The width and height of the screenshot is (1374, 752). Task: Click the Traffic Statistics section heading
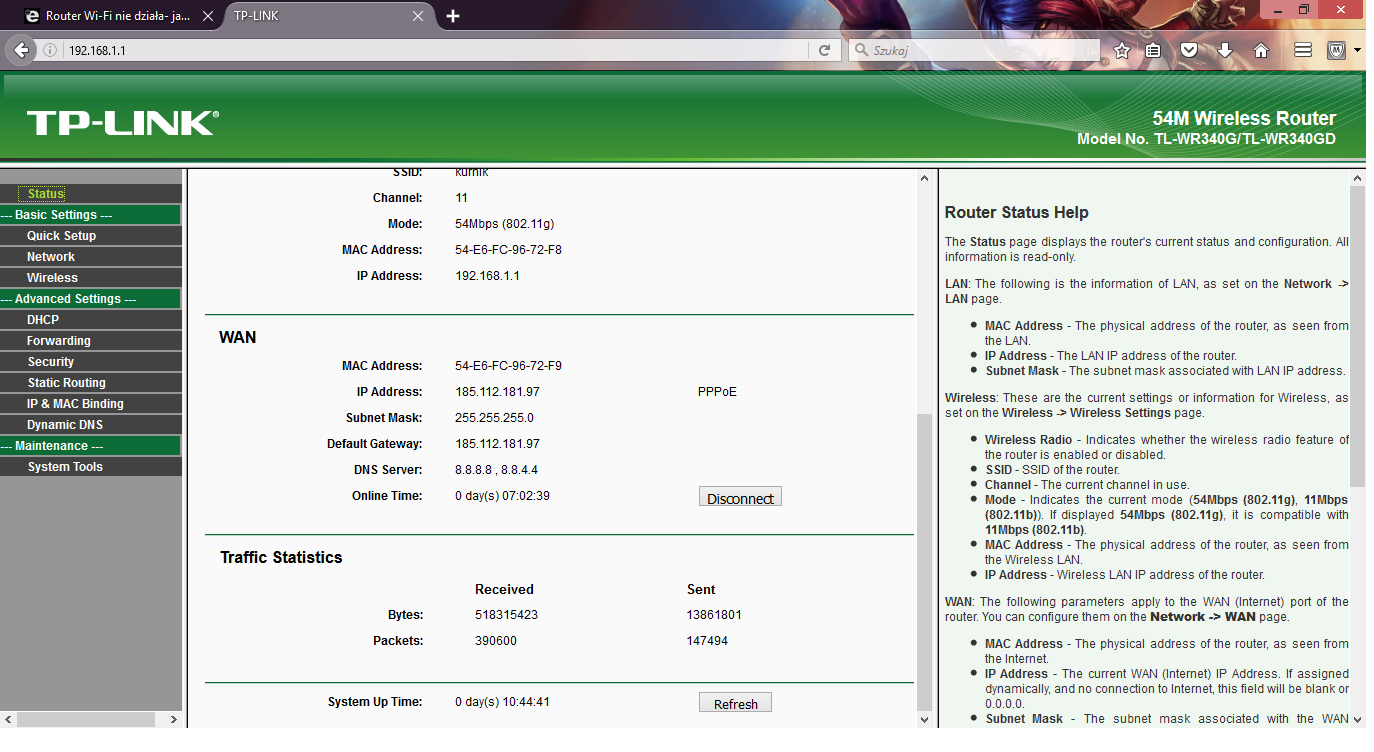[281, 558]
